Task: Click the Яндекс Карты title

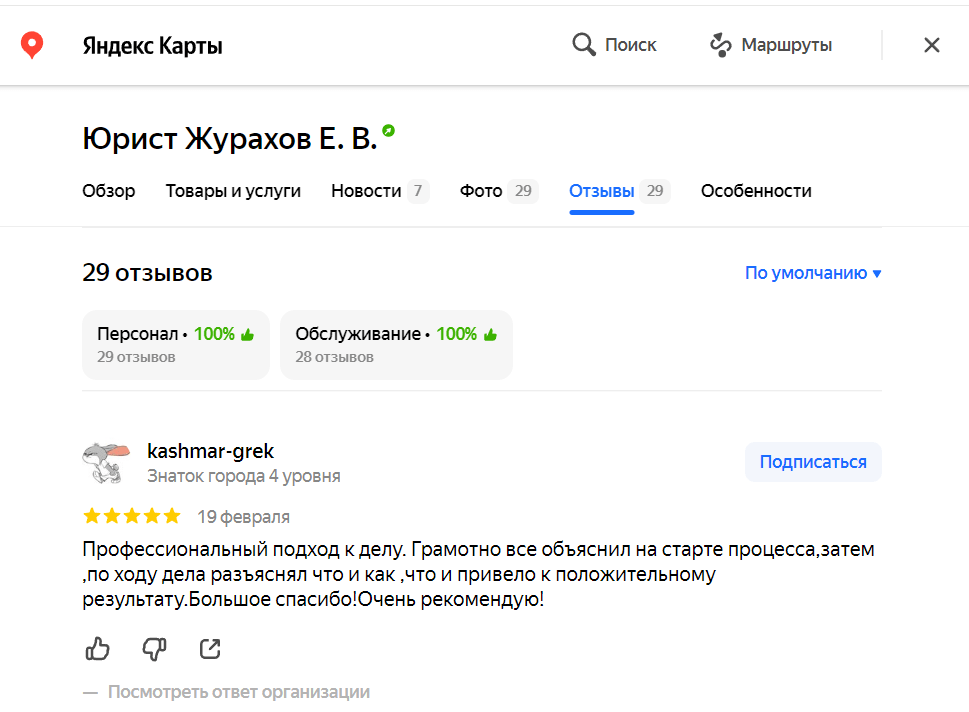Action: click(152, 46)
